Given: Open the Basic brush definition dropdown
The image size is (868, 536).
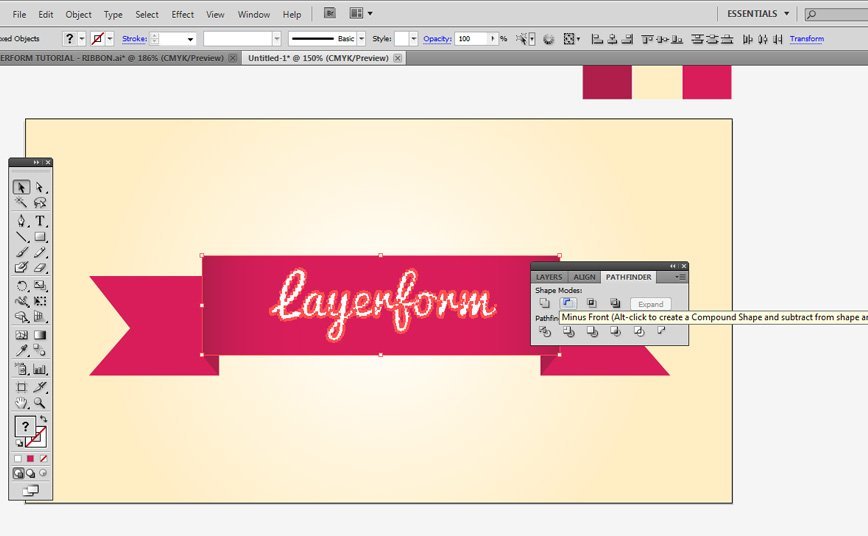Looking at the screenshot, I should pyautogui.click(x=361, y=39).
